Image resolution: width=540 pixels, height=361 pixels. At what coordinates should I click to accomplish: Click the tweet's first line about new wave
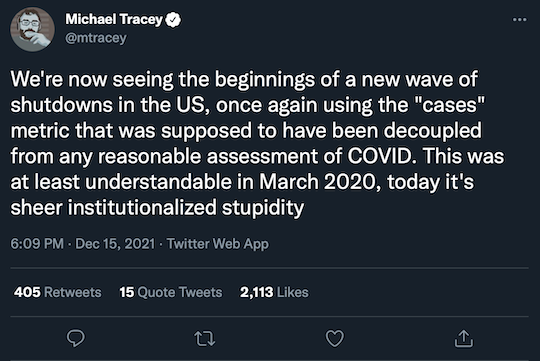point(244,80)
